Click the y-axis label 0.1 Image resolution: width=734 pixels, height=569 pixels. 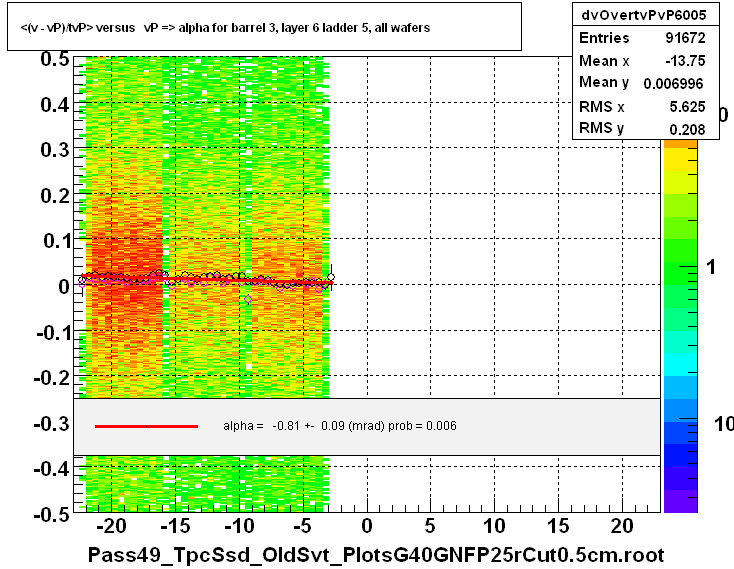coord(56,241)
